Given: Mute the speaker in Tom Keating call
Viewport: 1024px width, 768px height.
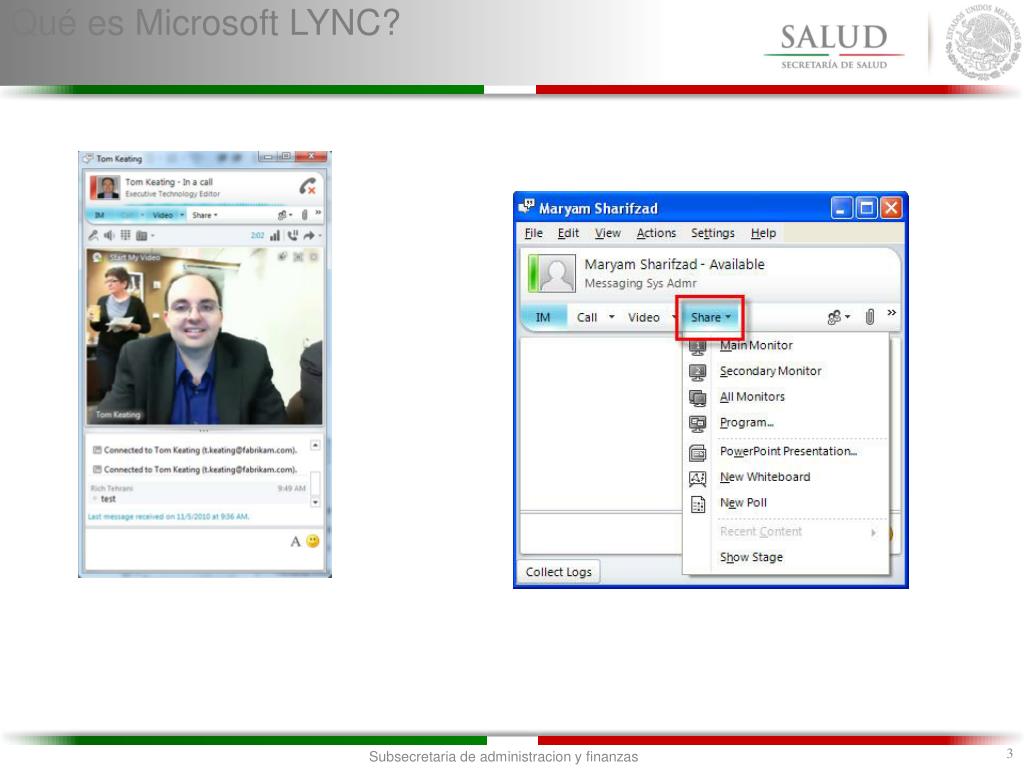Looking at the screenshot, I should (109, 235).
